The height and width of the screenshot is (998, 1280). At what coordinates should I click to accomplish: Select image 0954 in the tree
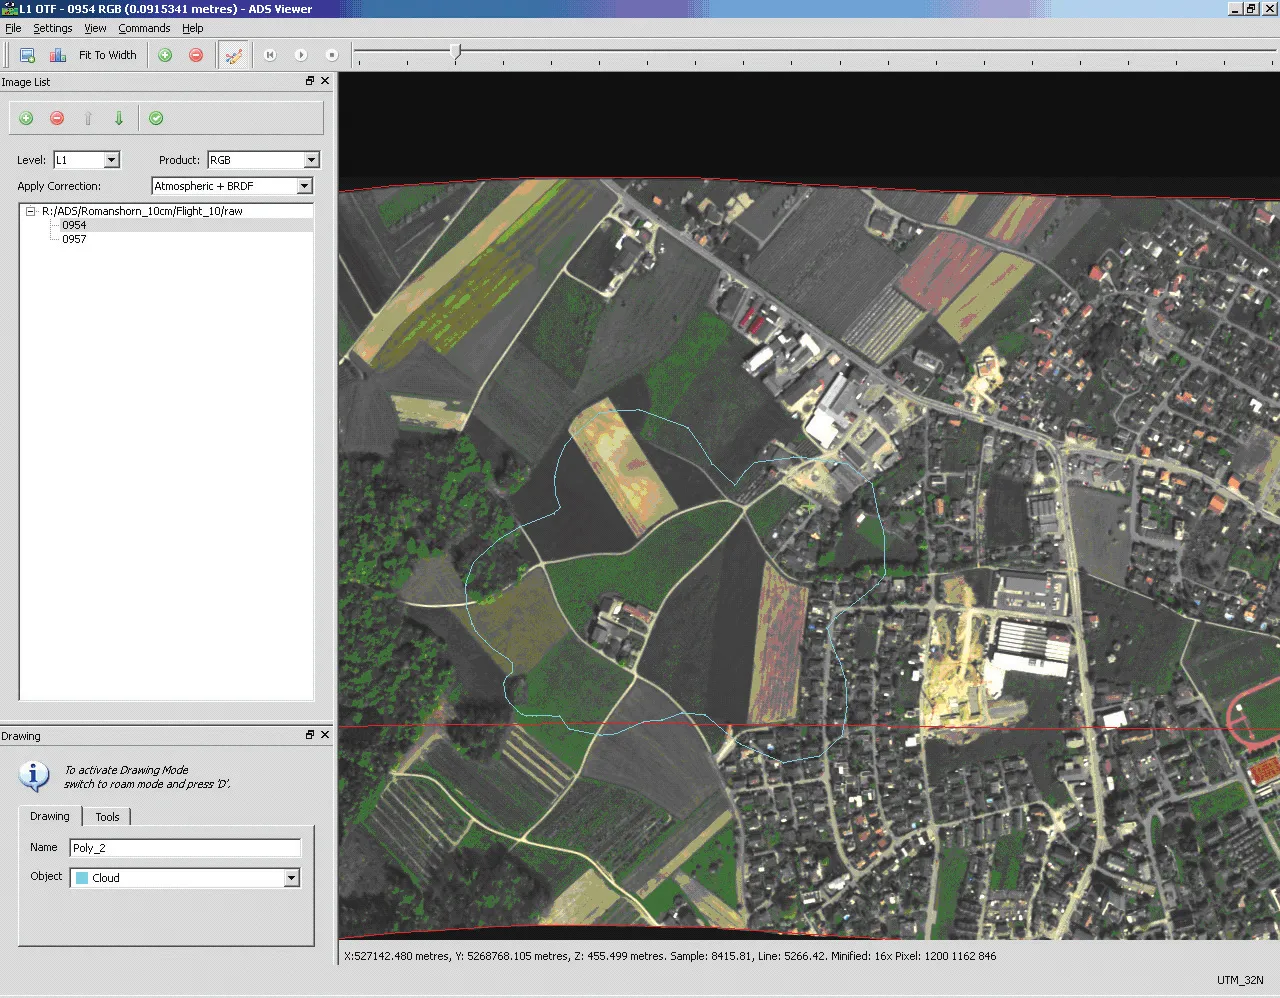point(74,225)
